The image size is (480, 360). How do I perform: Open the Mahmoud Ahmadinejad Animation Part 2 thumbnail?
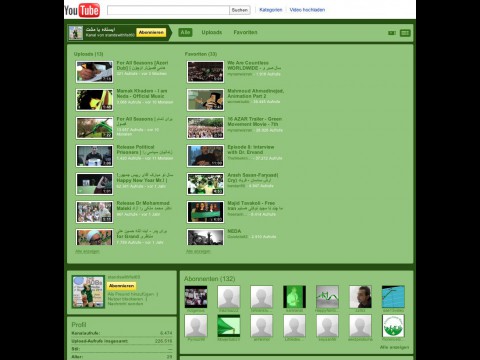point(205,100)
